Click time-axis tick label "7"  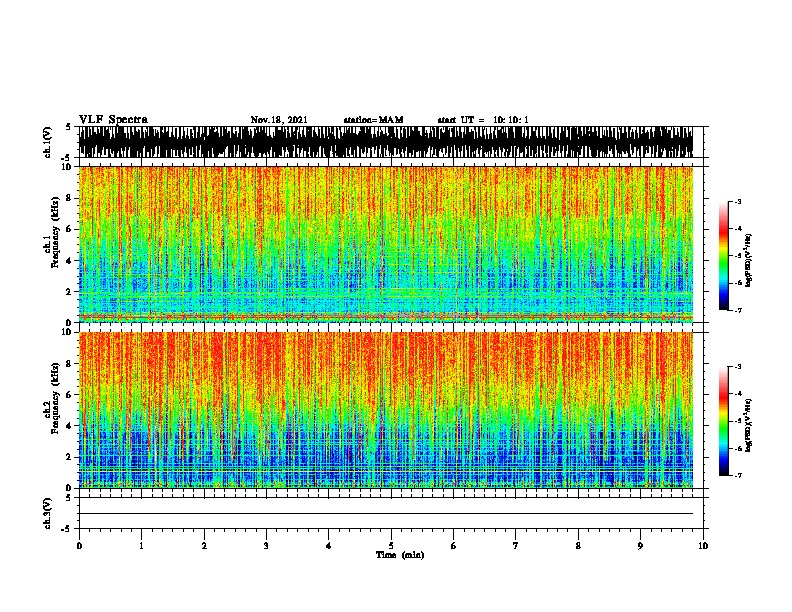pyautogui.click(x=516, y=546)
